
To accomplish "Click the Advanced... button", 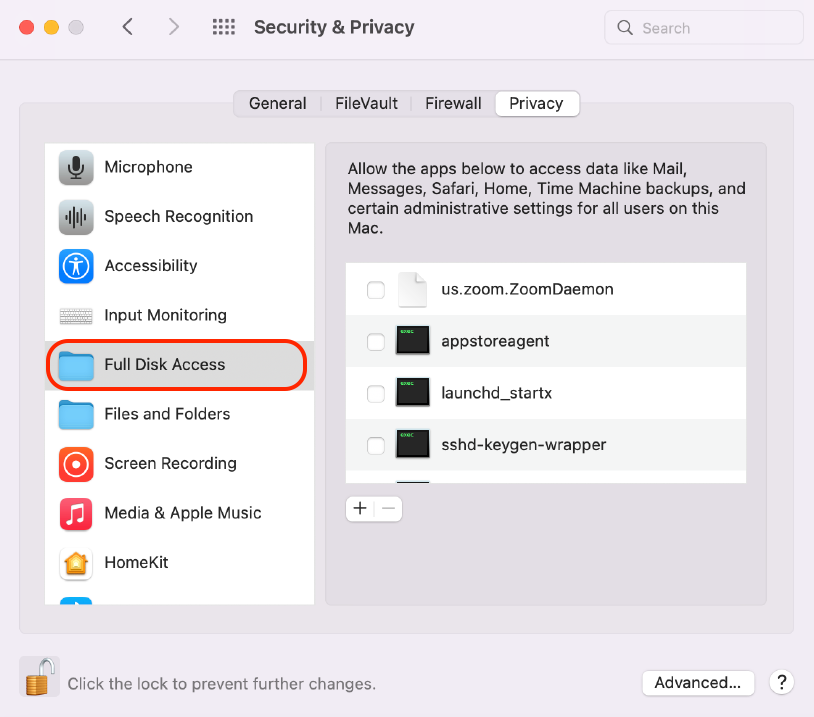I will (697, 683).
